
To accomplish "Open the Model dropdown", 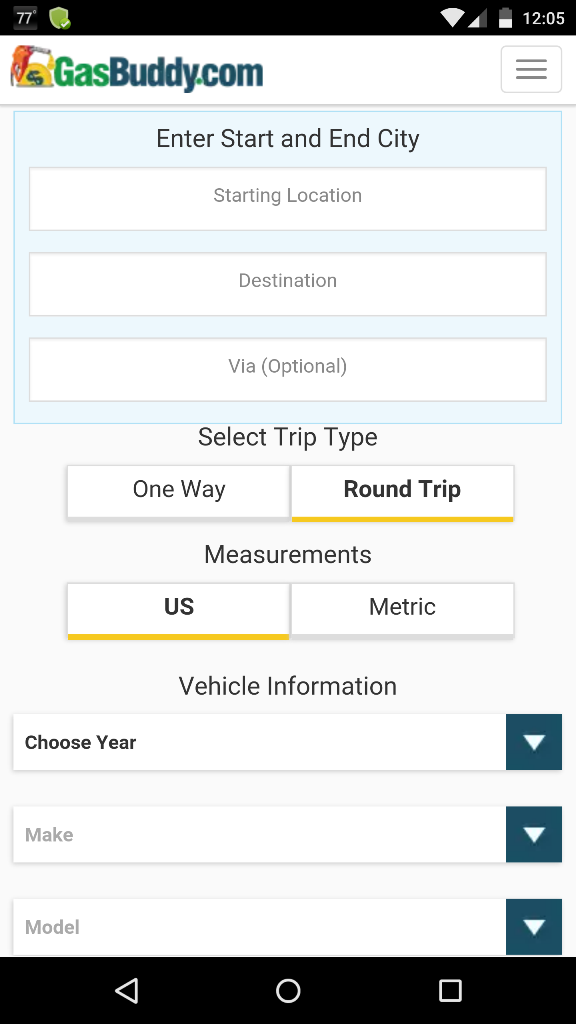I will (x=287, y=926).
